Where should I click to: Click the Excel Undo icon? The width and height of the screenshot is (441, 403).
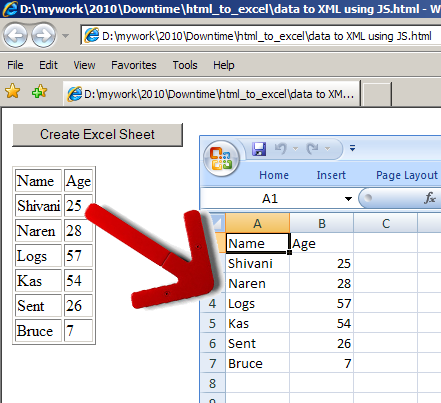pyautogui.click(x=281, y=148)
